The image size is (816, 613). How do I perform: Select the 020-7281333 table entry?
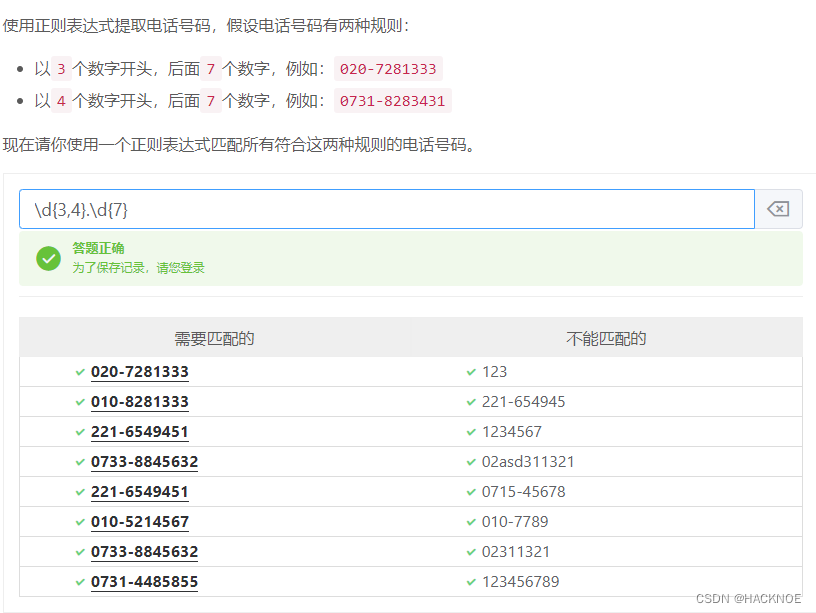139,372
